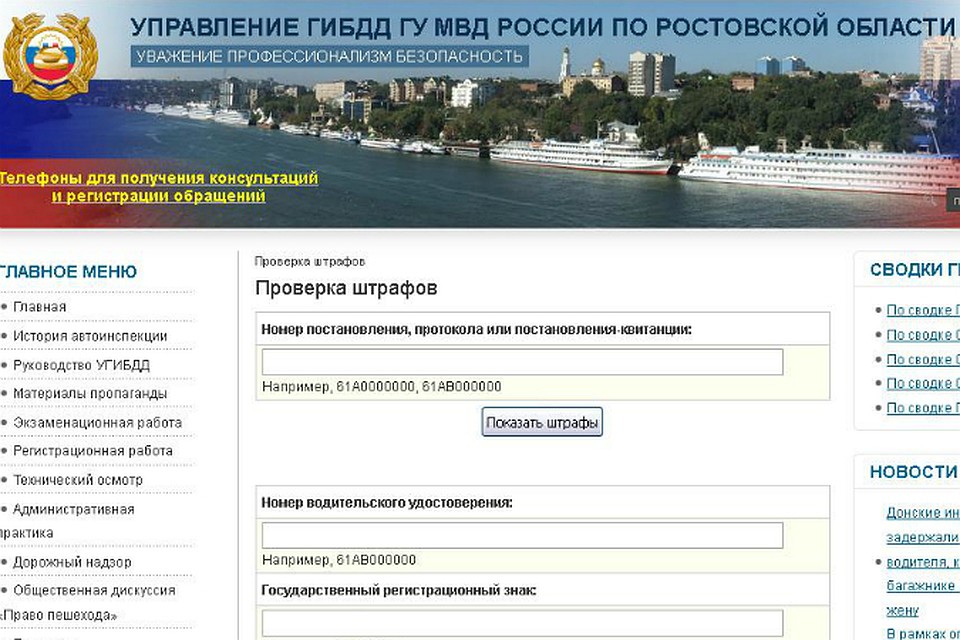Open the fifth По сводке link

[923, 408]
